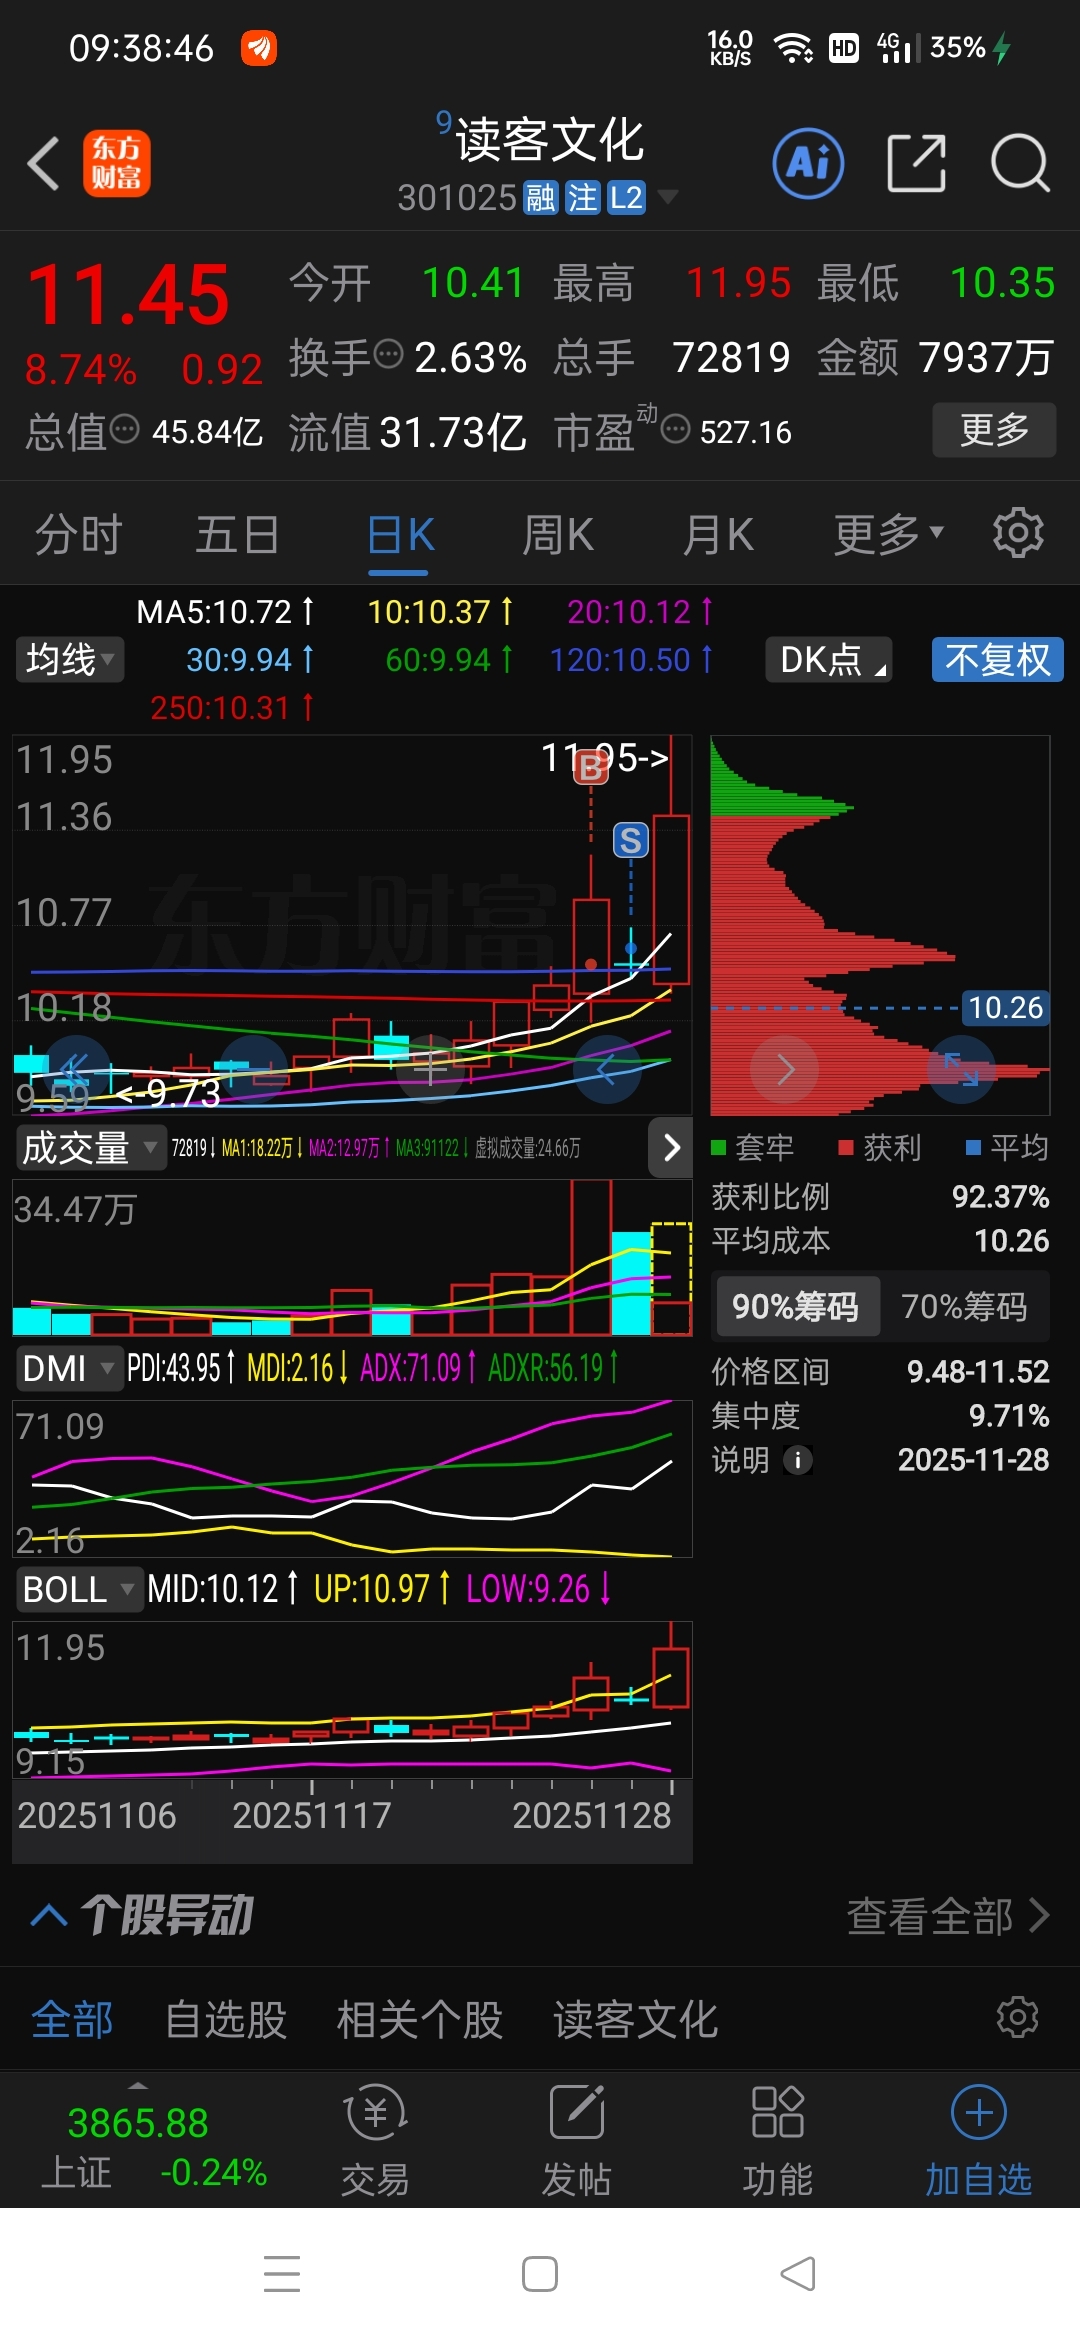
Task: Select the 自选股 filter tab
Action: tap(226, 2019)
